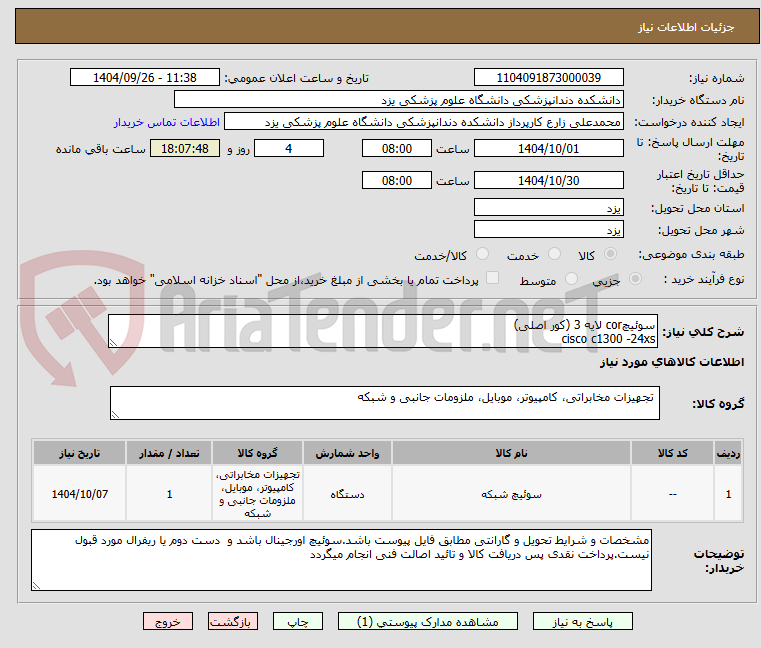
Task: Click the request creator name field
Action: [x=424, y=122]
